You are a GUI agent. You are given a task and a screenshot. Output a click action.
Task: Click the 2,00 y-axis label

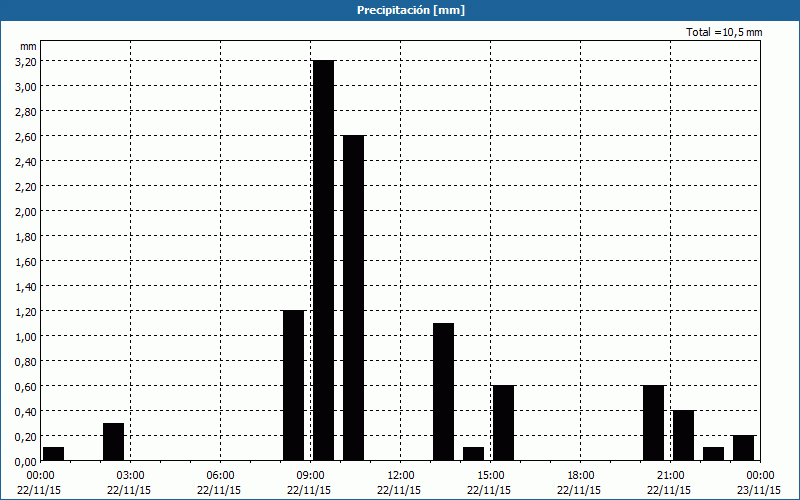(x=26, y=212)
